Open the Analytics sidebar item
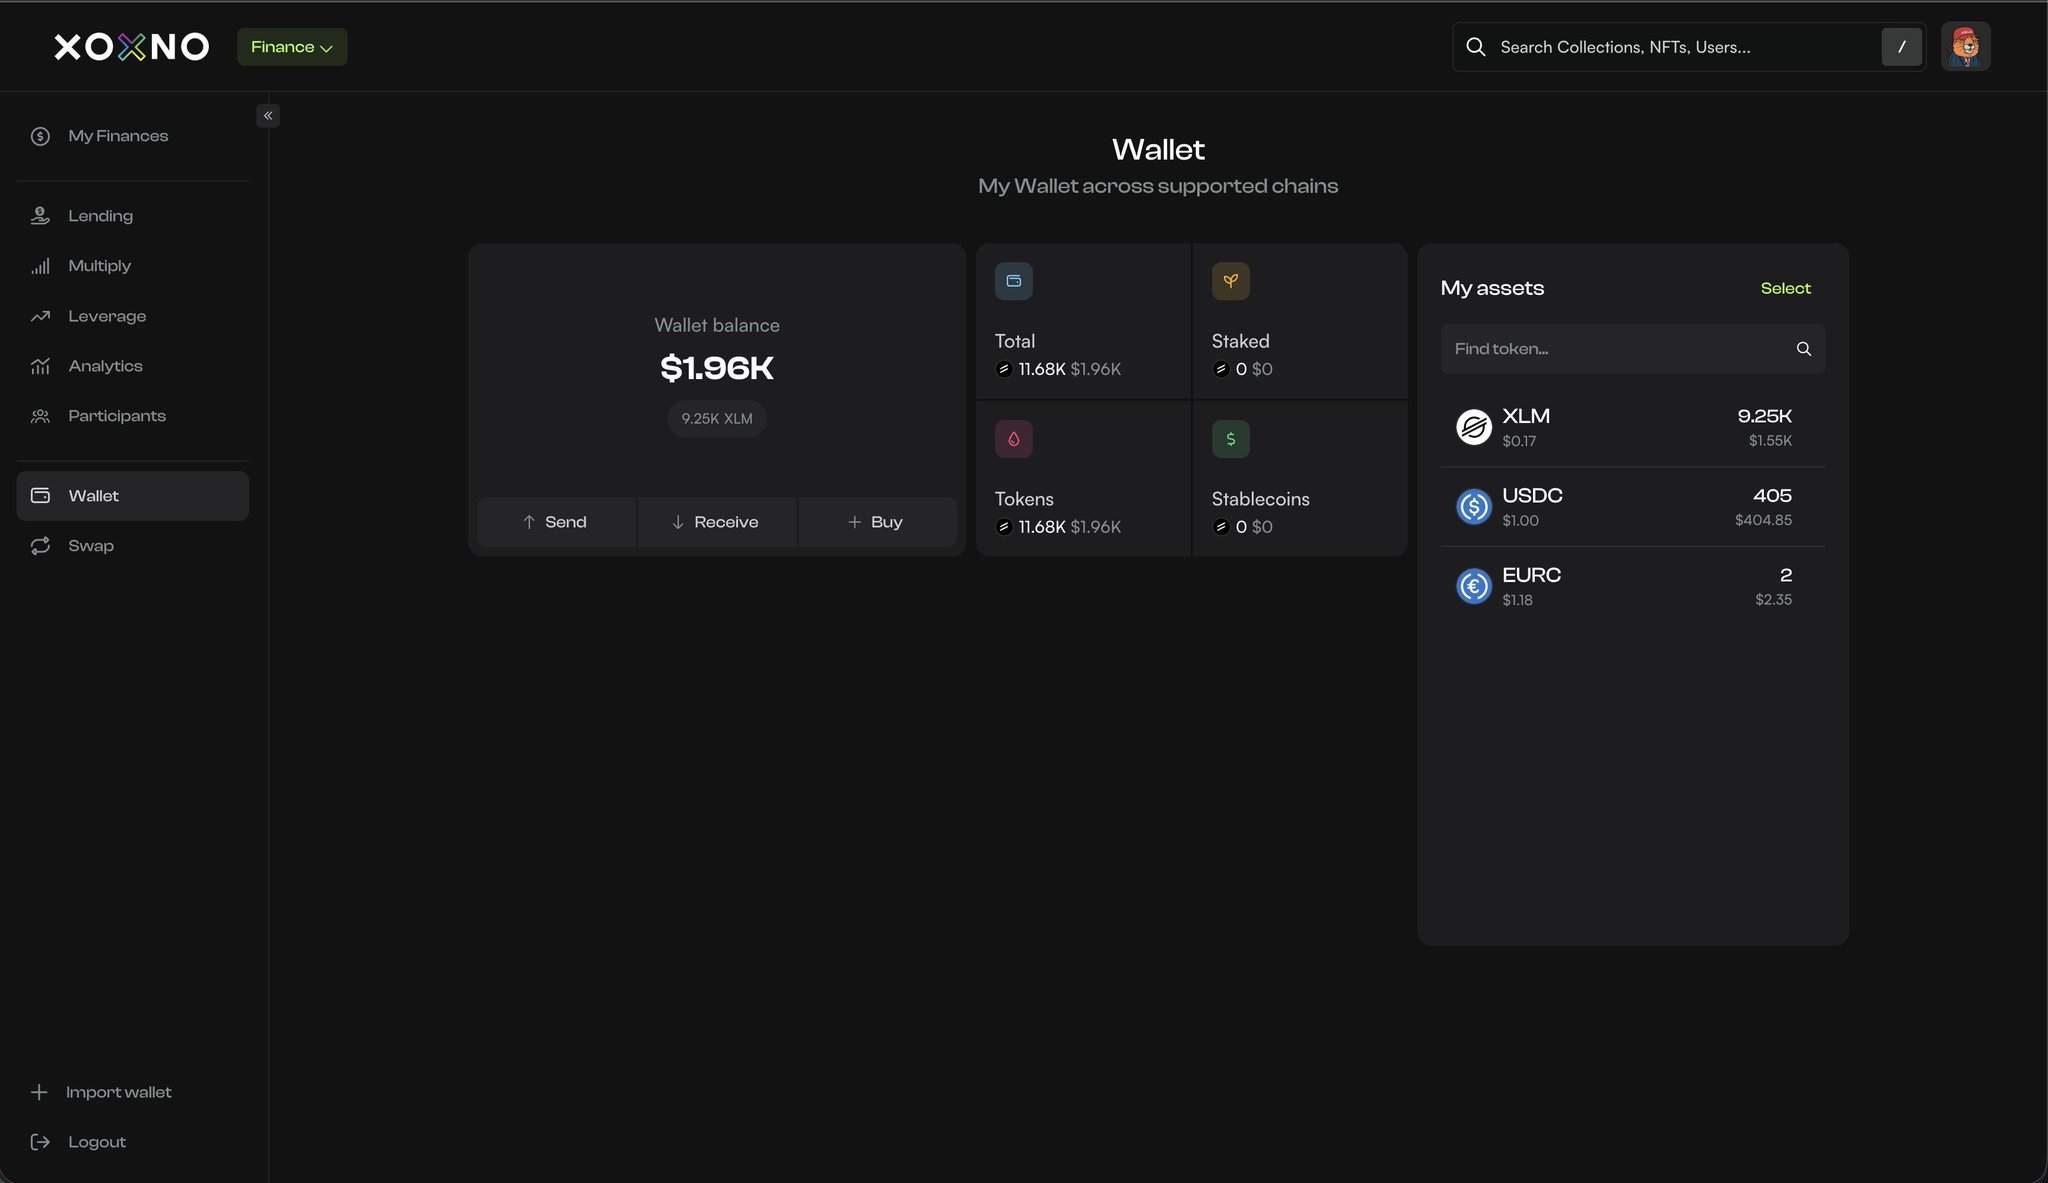2048x1183 pixels. [x=105, y=366]
